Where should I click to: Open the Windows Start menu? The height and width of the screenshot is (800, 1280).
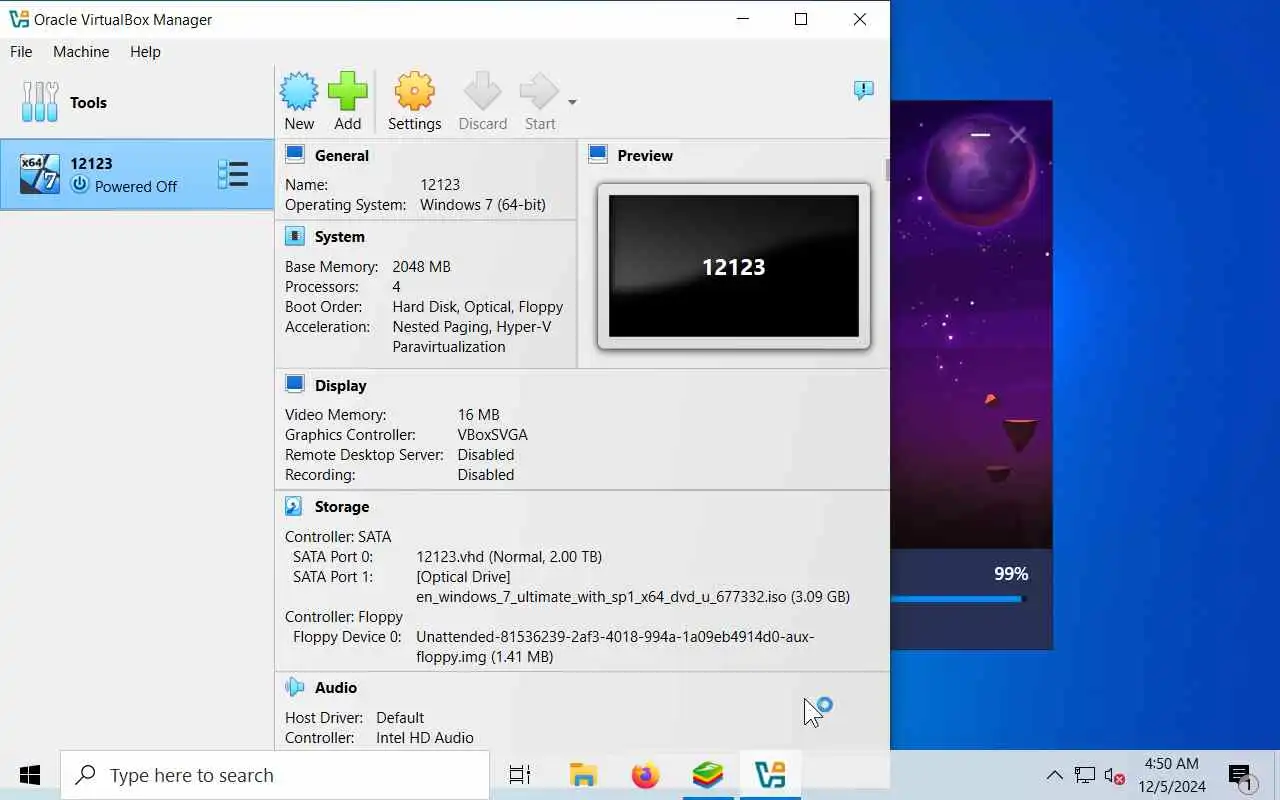coord(30,775)
